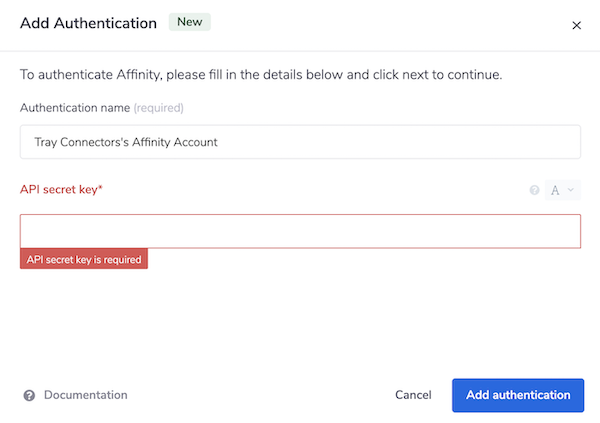Click the Affinity authentication instruction text
600x423 pixels.
click(261, 75)
